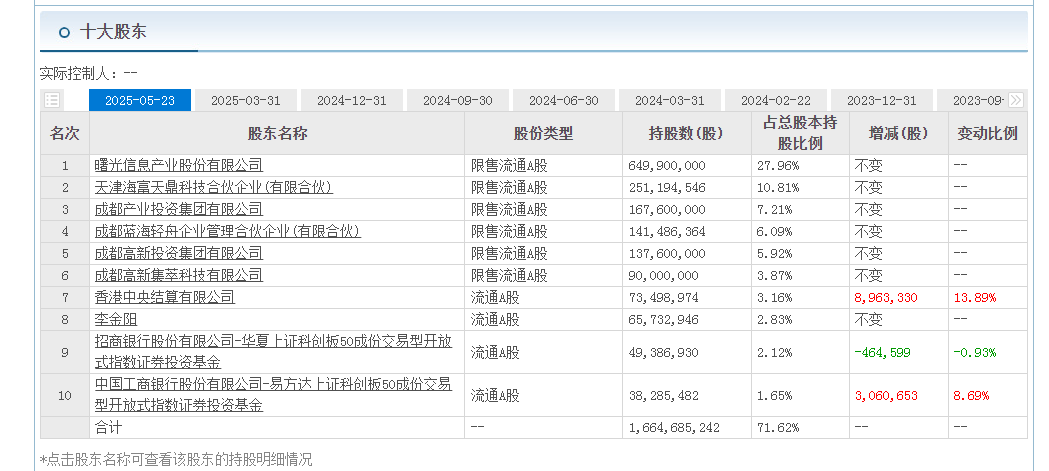Click the footnote about 点击股东名称
The image size is (1049, 471).
[x=176, y=459]
